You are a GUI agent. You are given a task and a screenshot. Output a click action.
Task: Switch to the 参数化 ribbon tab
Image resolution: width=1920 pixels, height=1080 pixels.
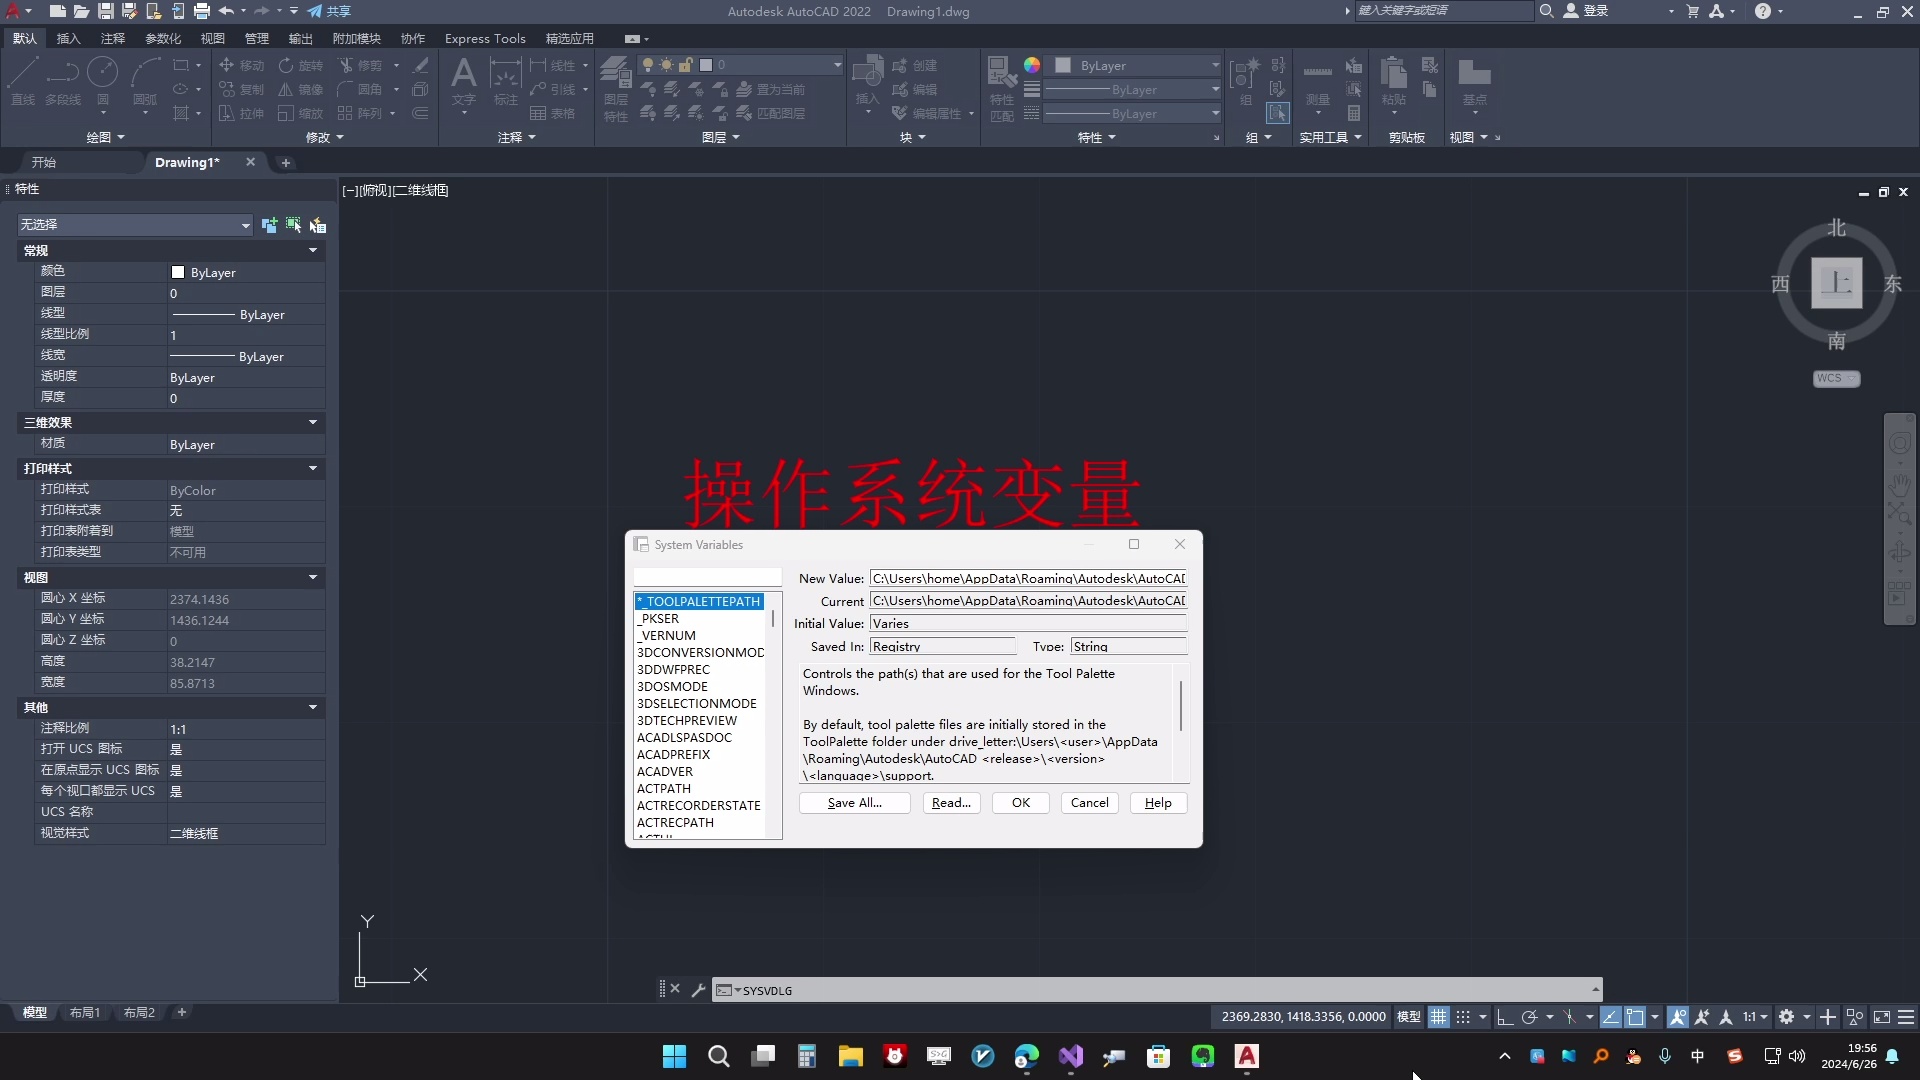(163, 38)
